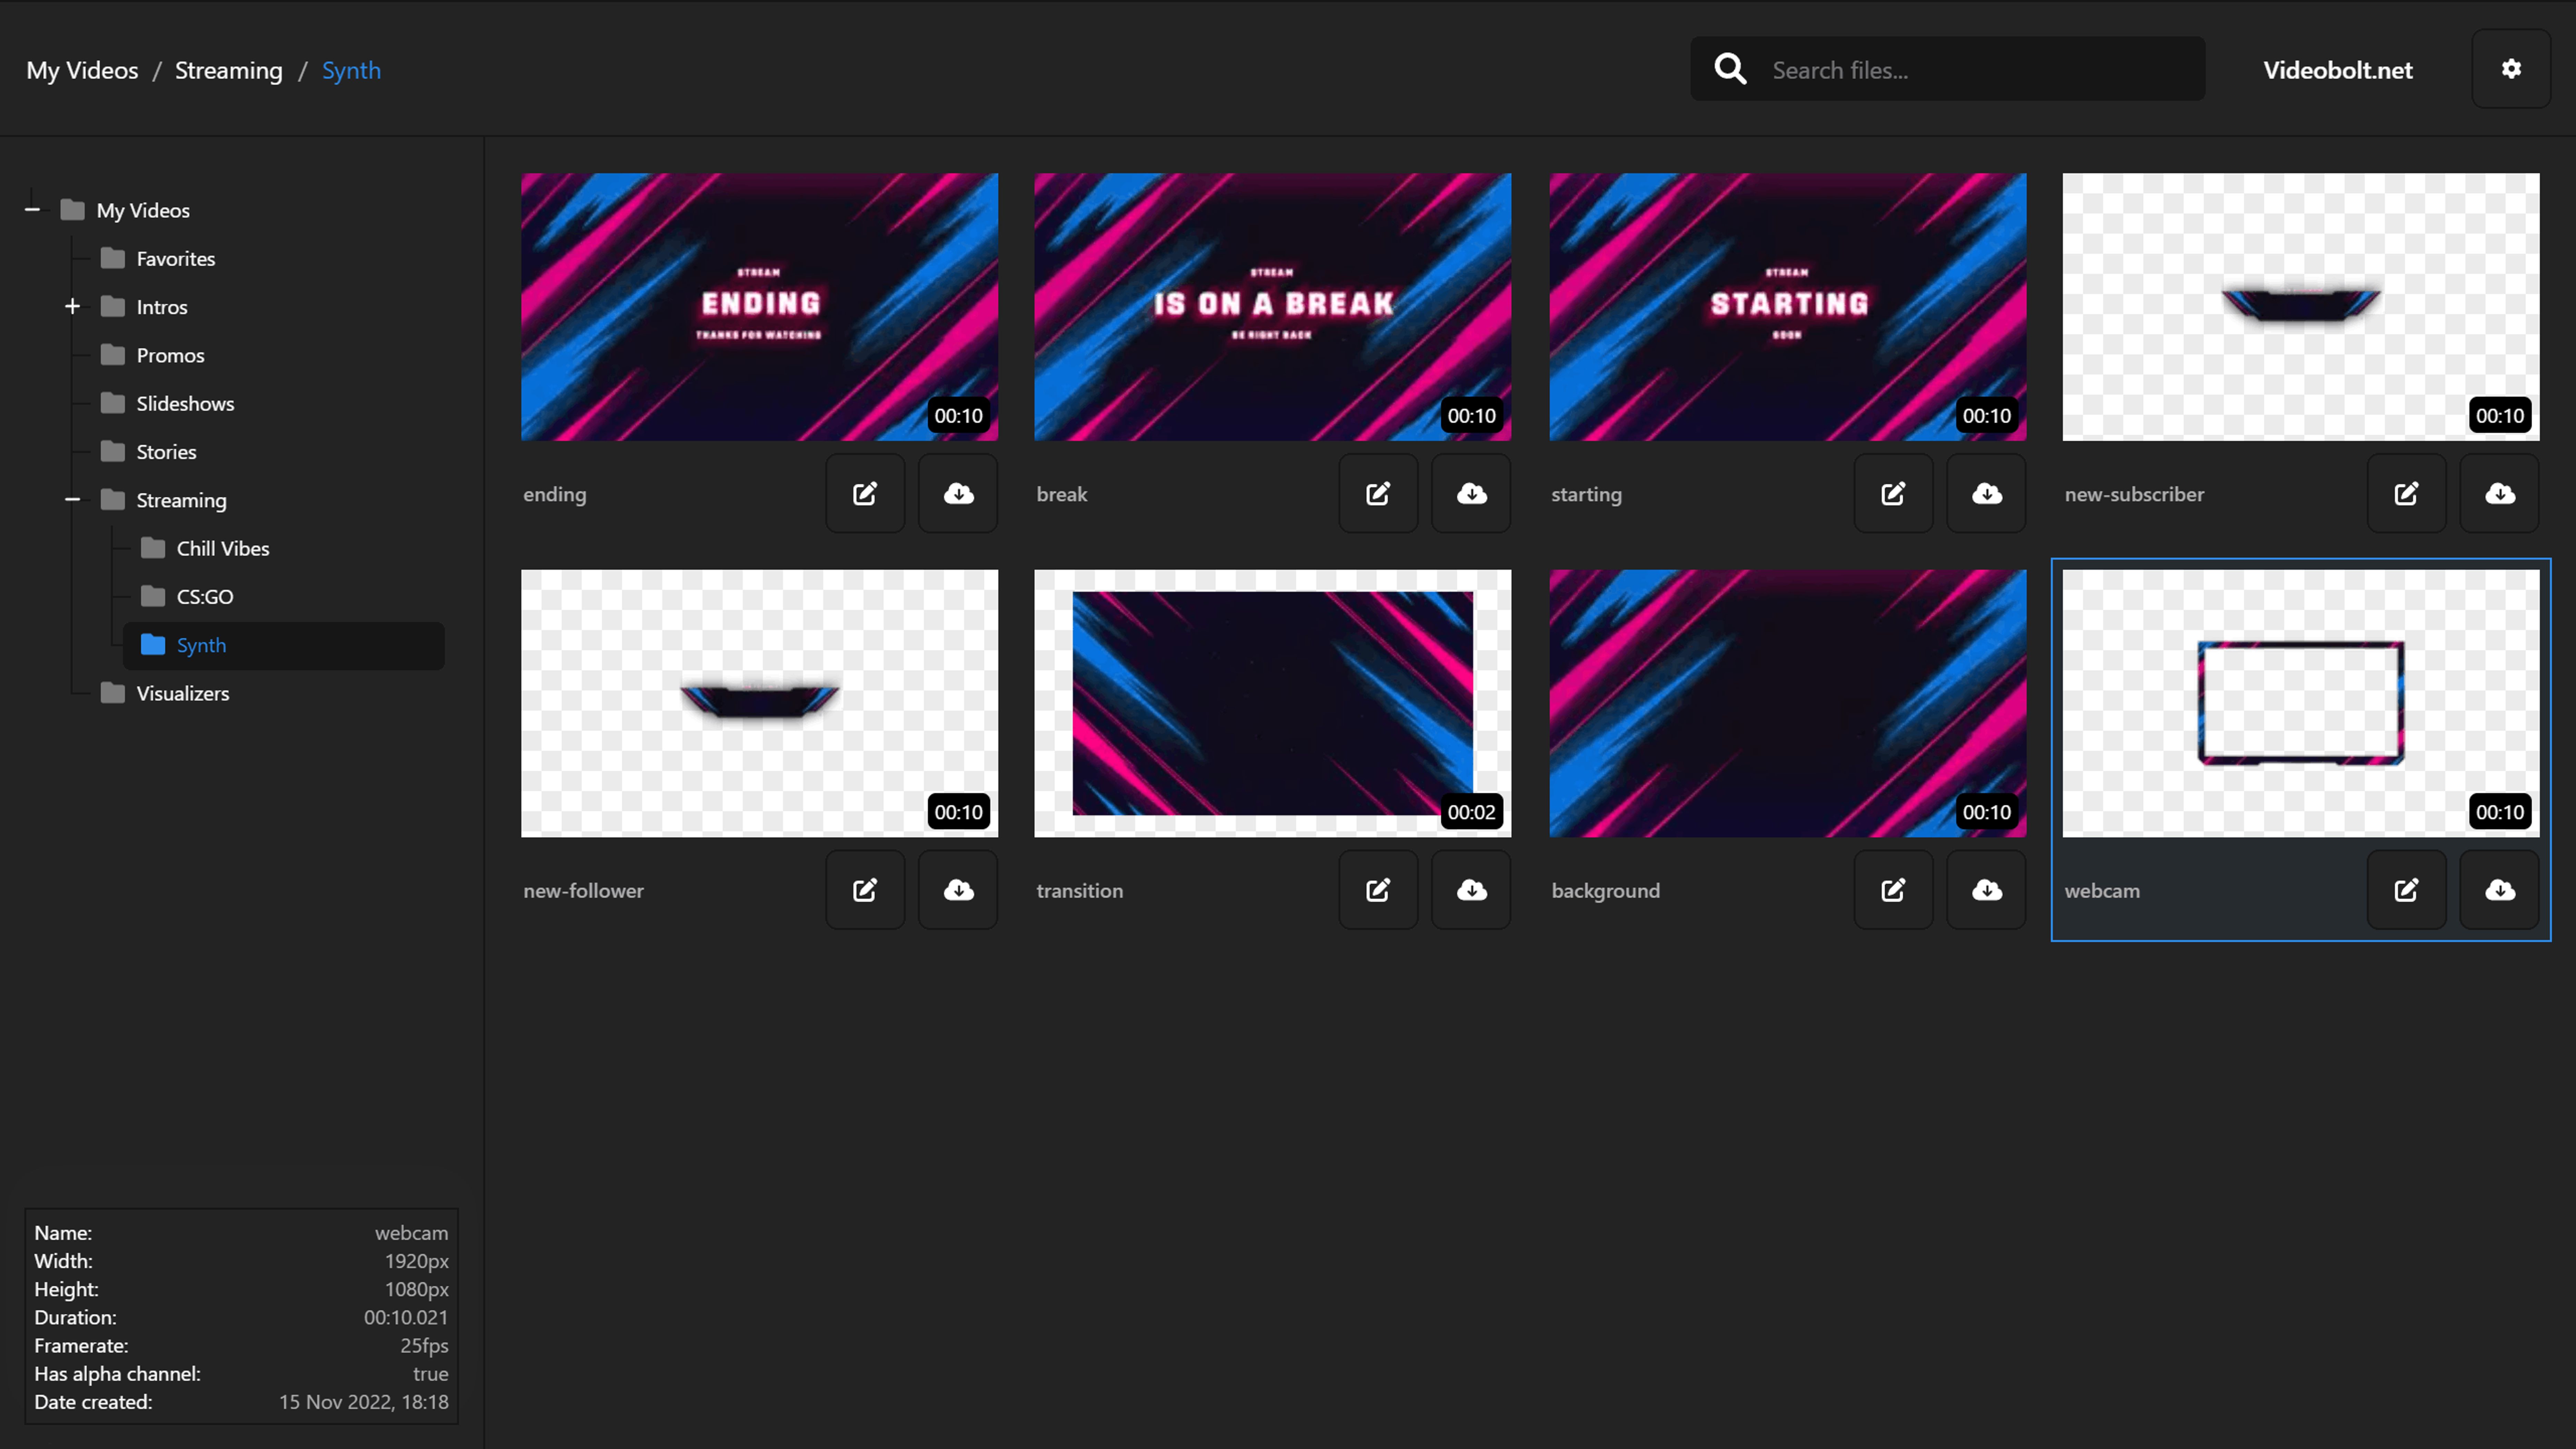
Task: Click the search magnifier icon
Action: tap(1730, 69)
